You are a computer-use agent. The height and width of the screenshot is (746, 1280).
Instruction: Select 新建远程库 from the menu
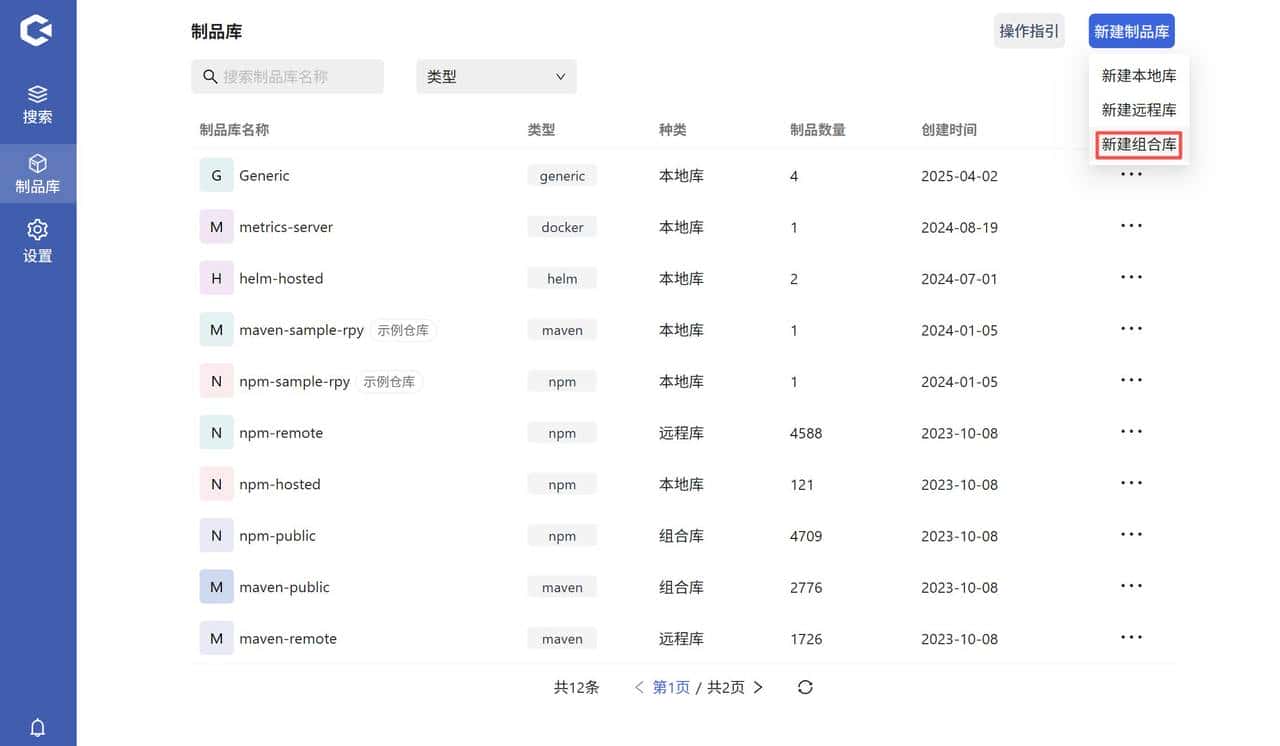pyautogui.click(x=1138, y=110)
